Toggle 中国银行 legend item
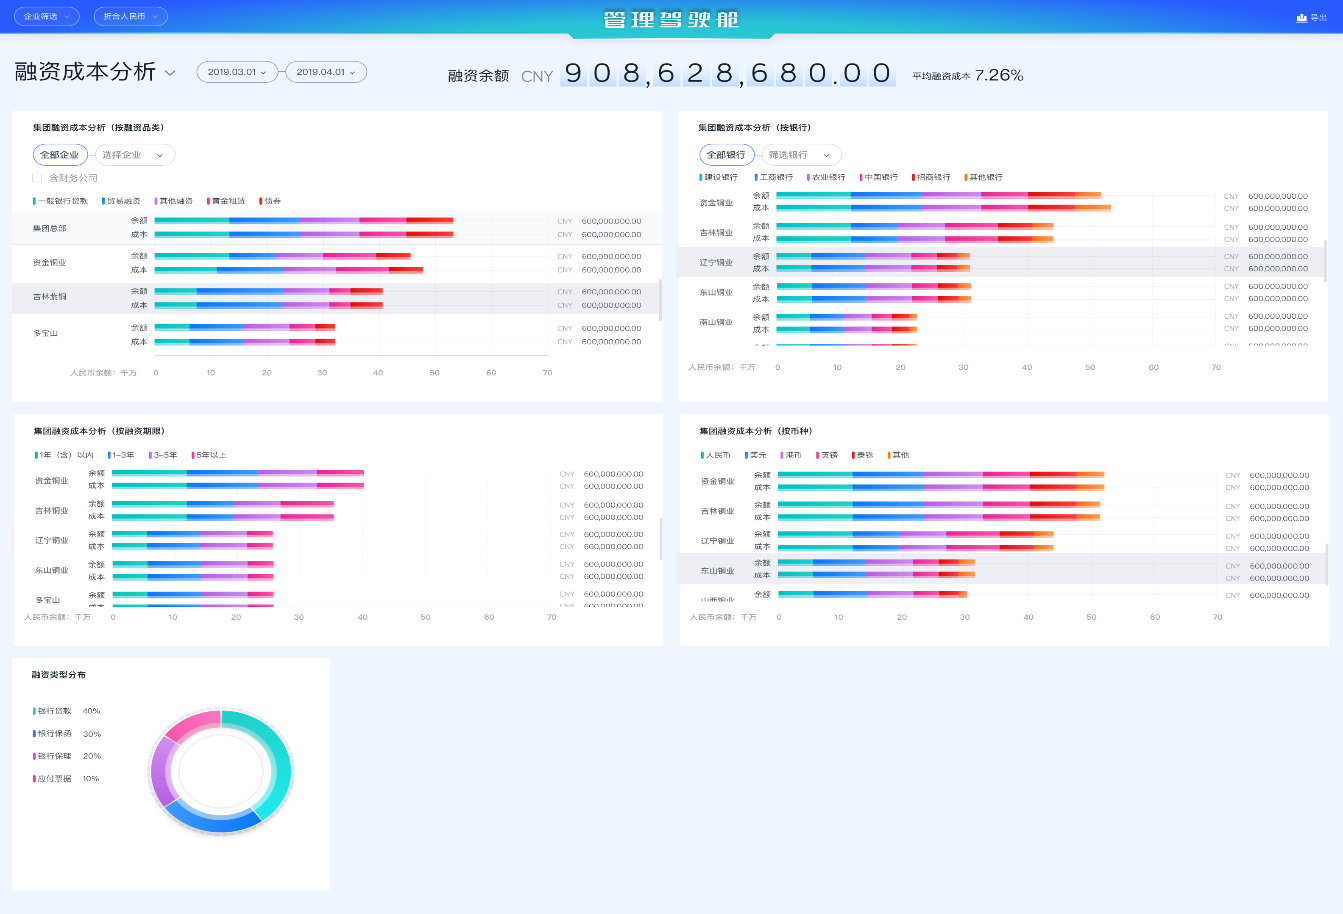The image size is (1343, 914). (x=879, y=177)
